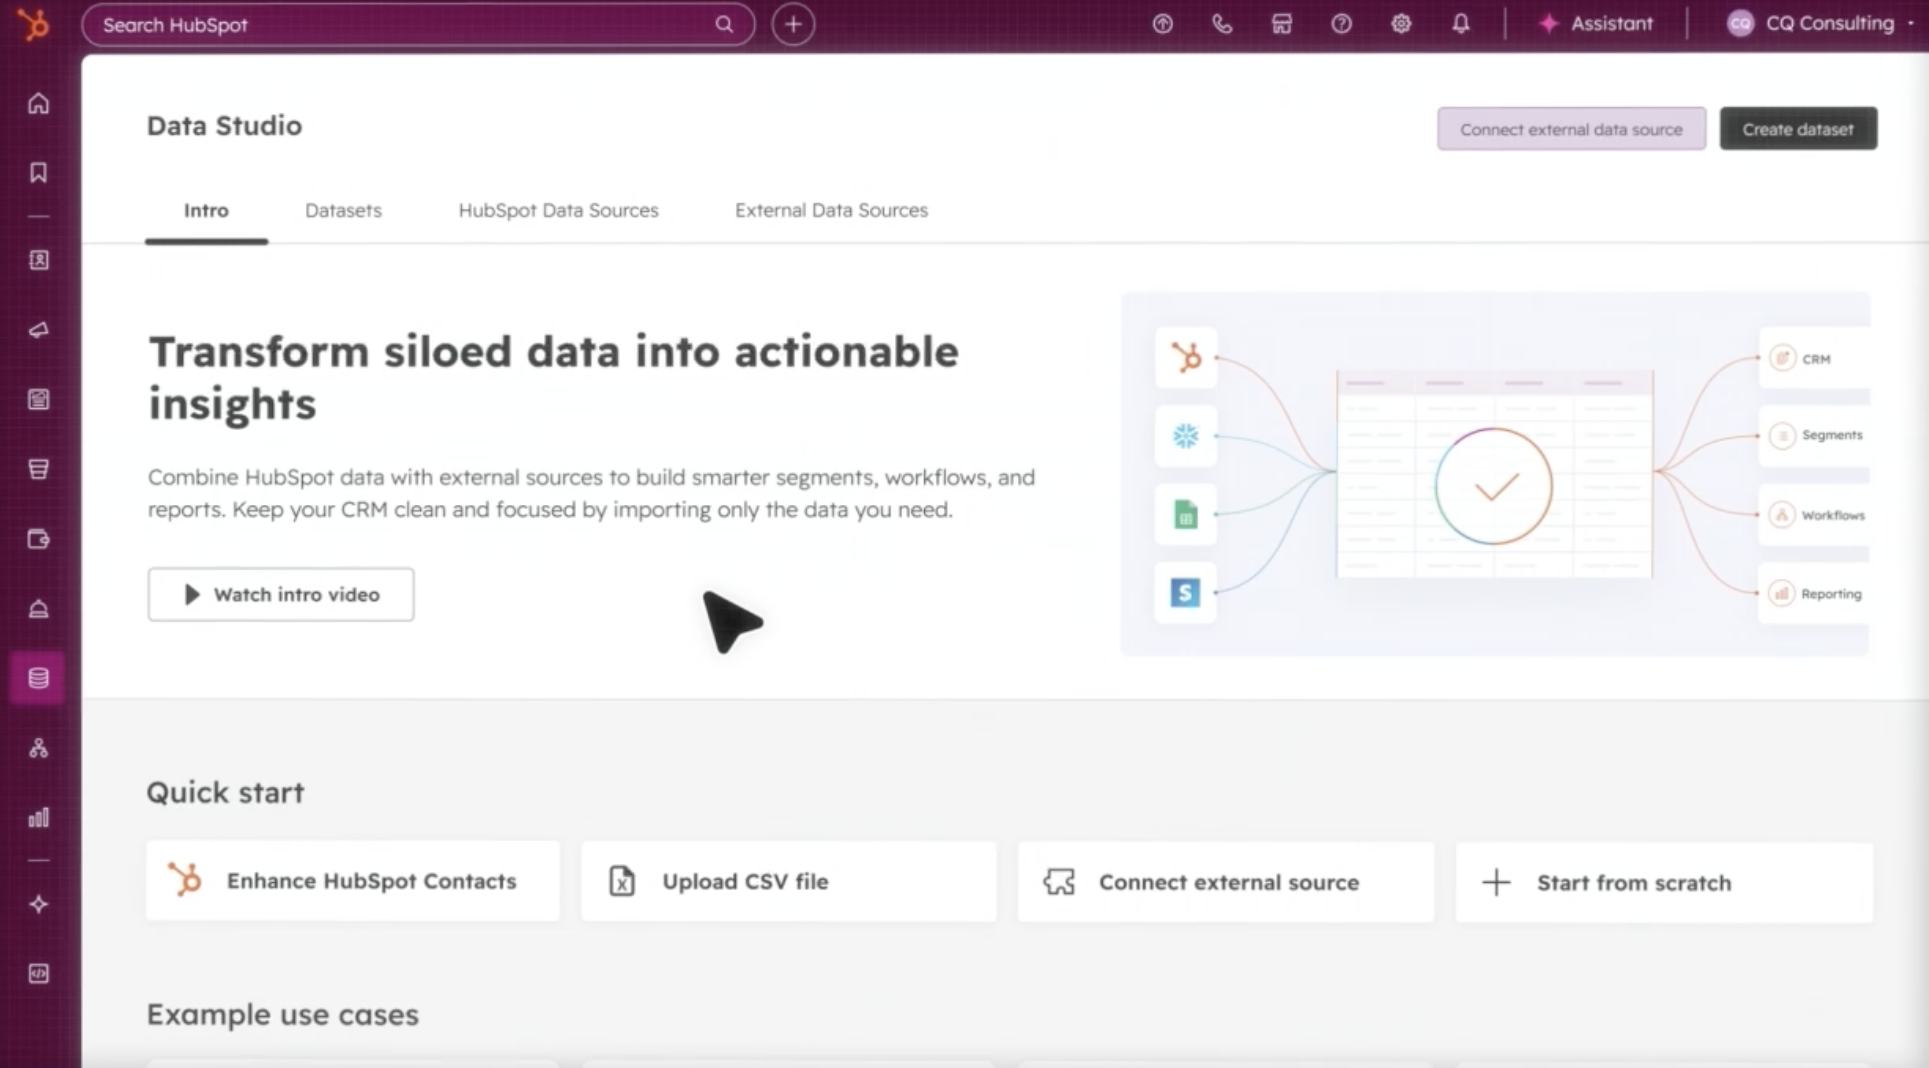Open the Home icon in sidebar
1929x1068 pixels.
pos(38,104)
